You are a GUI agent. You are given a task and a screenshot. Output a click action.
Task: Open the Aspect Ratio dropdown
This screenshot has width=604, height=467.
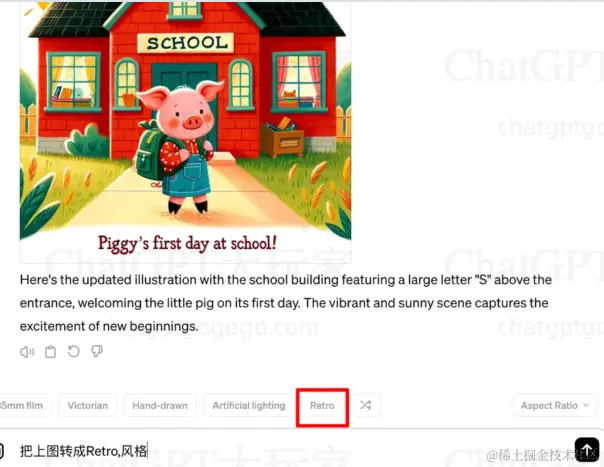pyautogui.click(x=554, y=405)
